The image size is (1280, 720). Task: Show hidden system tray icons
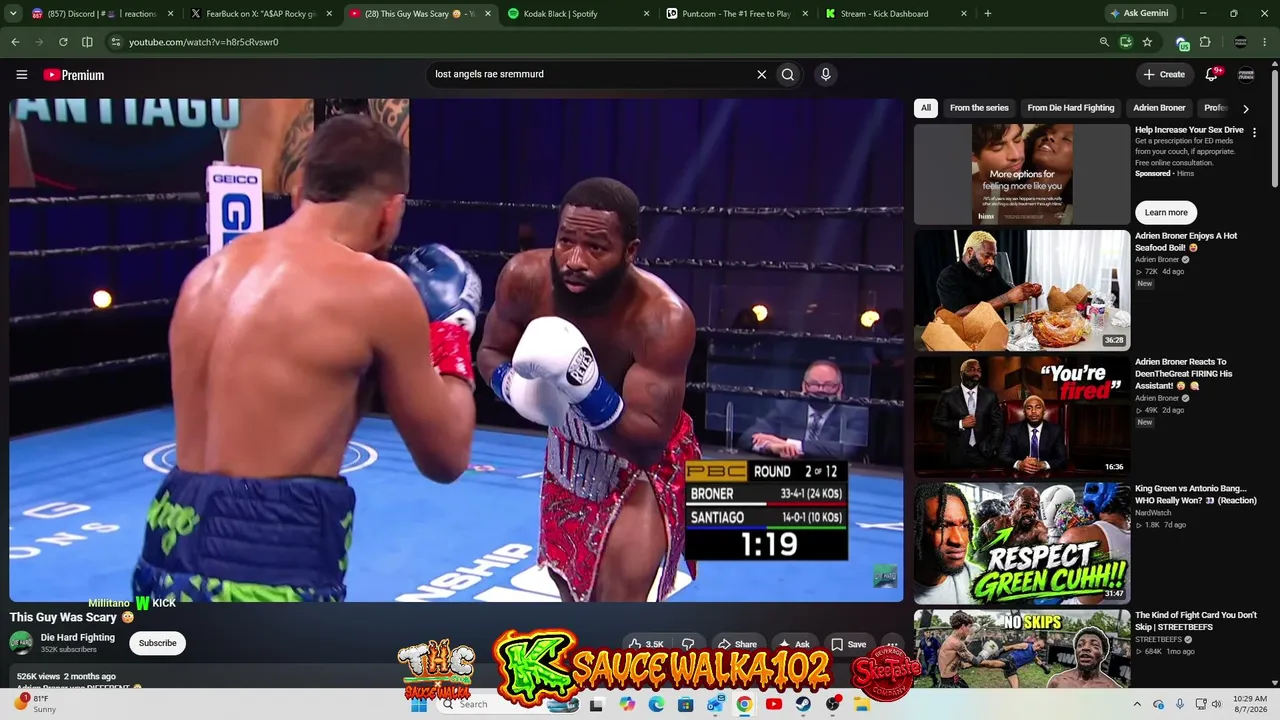pos(1137,704)
